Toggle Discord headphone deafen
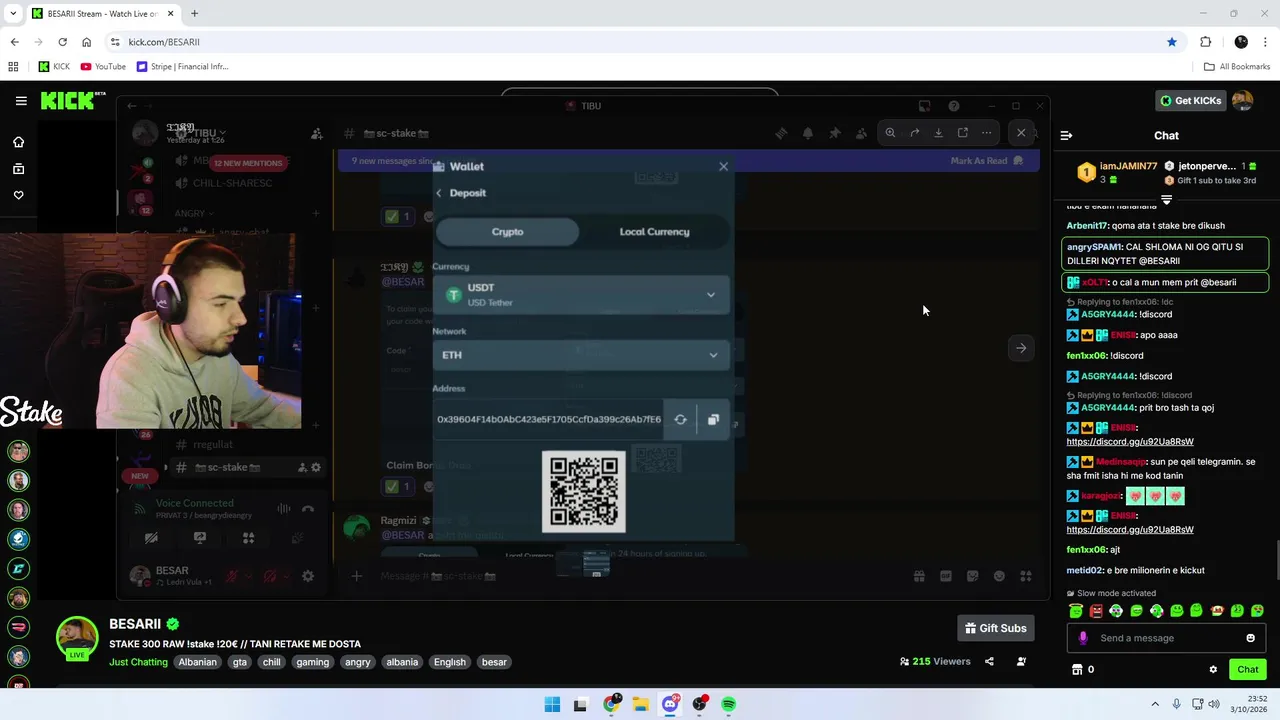 coord(269,576)
